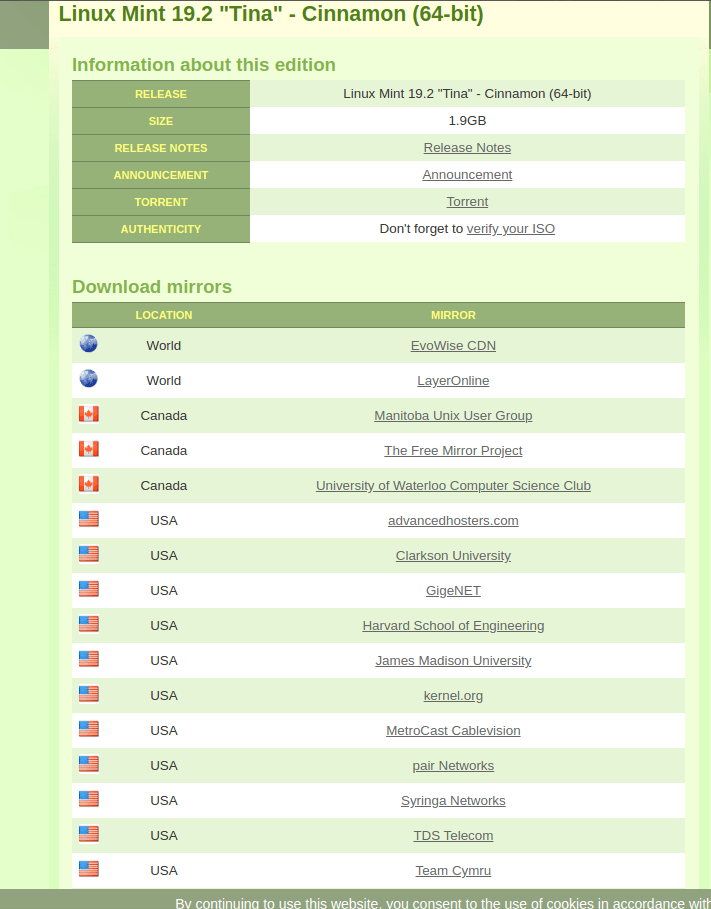Screen dimensions: 711x909
Task: Click Canada text in Manitoba Unix row
Action: (x=164, y=416)
